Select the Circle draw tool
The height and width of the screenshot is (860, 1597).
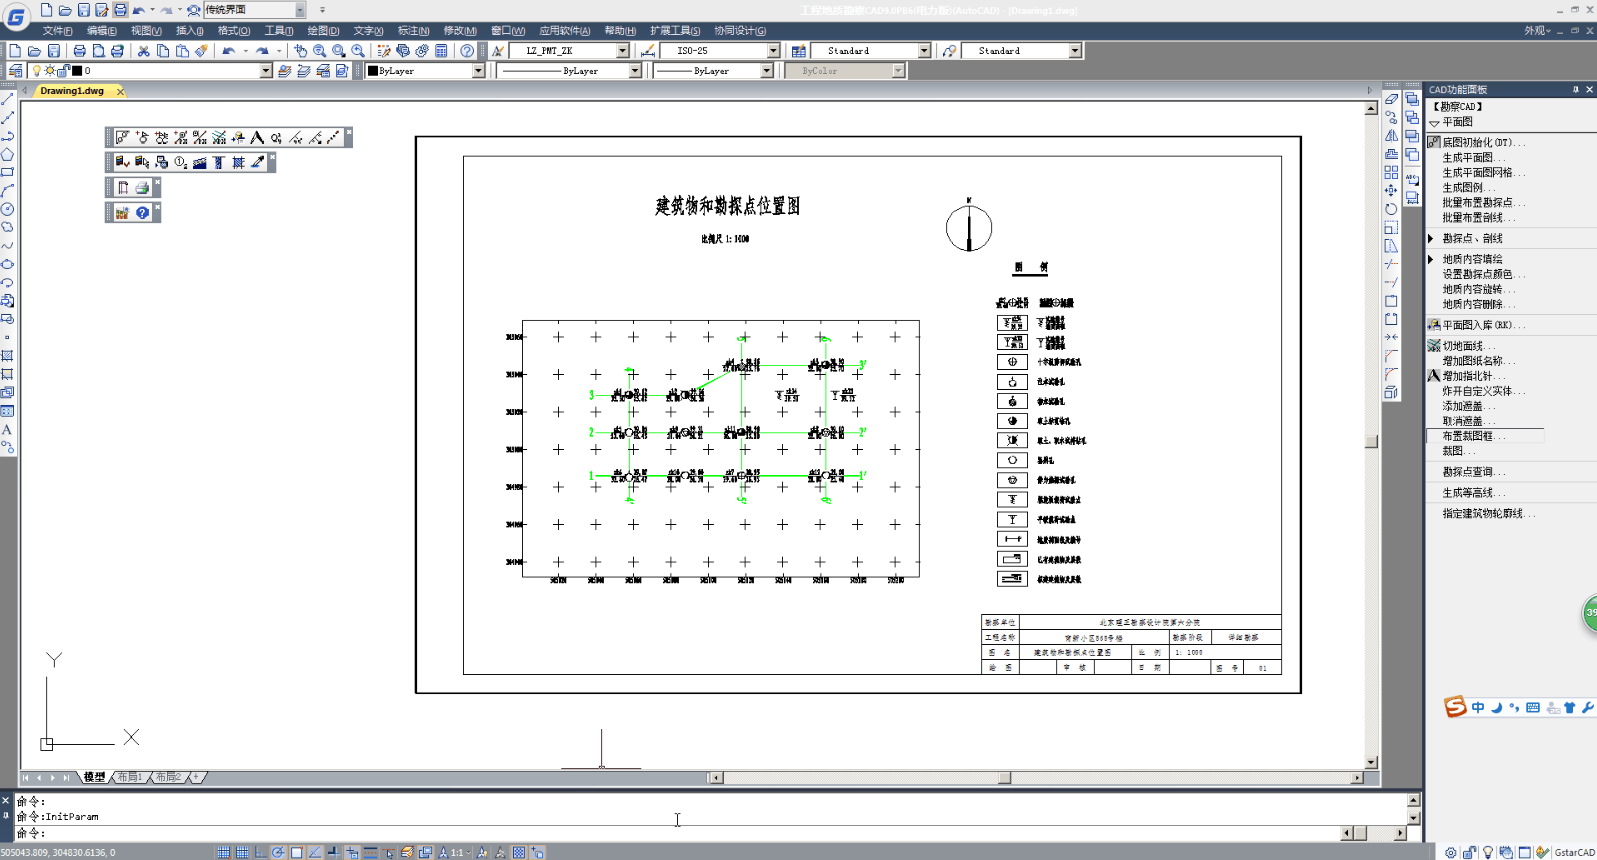tap(7, 209)
